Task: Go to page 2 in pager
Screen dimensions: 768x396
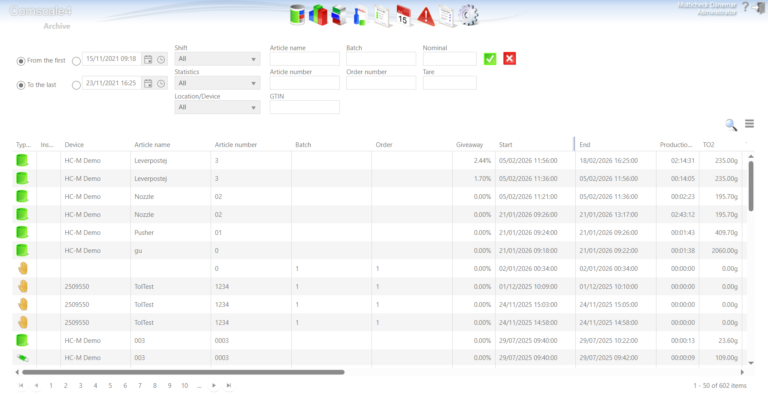Action: [66, 386]
